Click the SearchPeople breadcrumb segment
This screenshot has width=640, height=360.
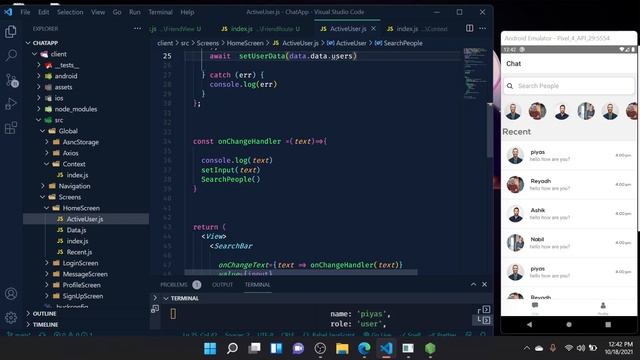coord(403,43)
